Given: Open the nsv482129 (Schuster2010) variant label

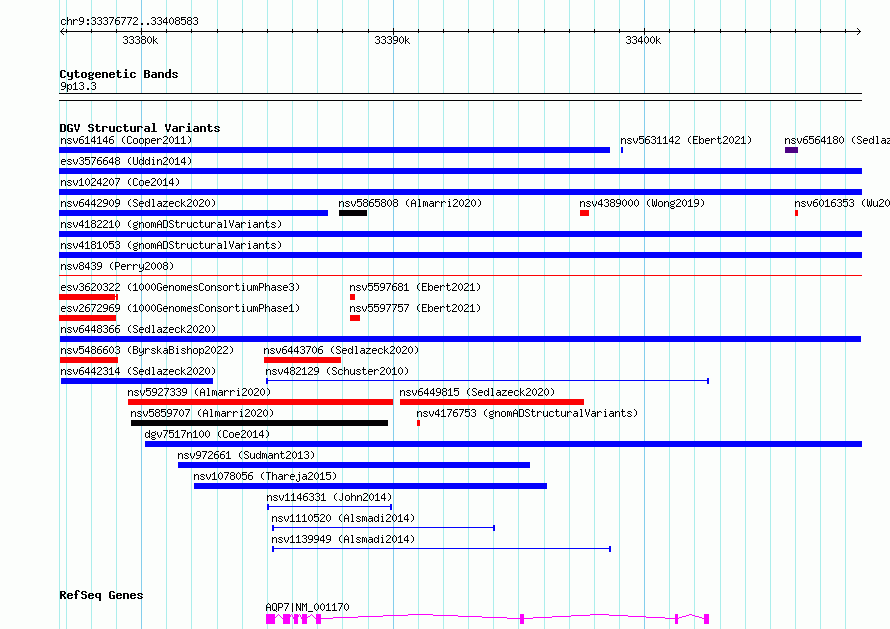Looking at the screenshot, I should pos(337,371).
